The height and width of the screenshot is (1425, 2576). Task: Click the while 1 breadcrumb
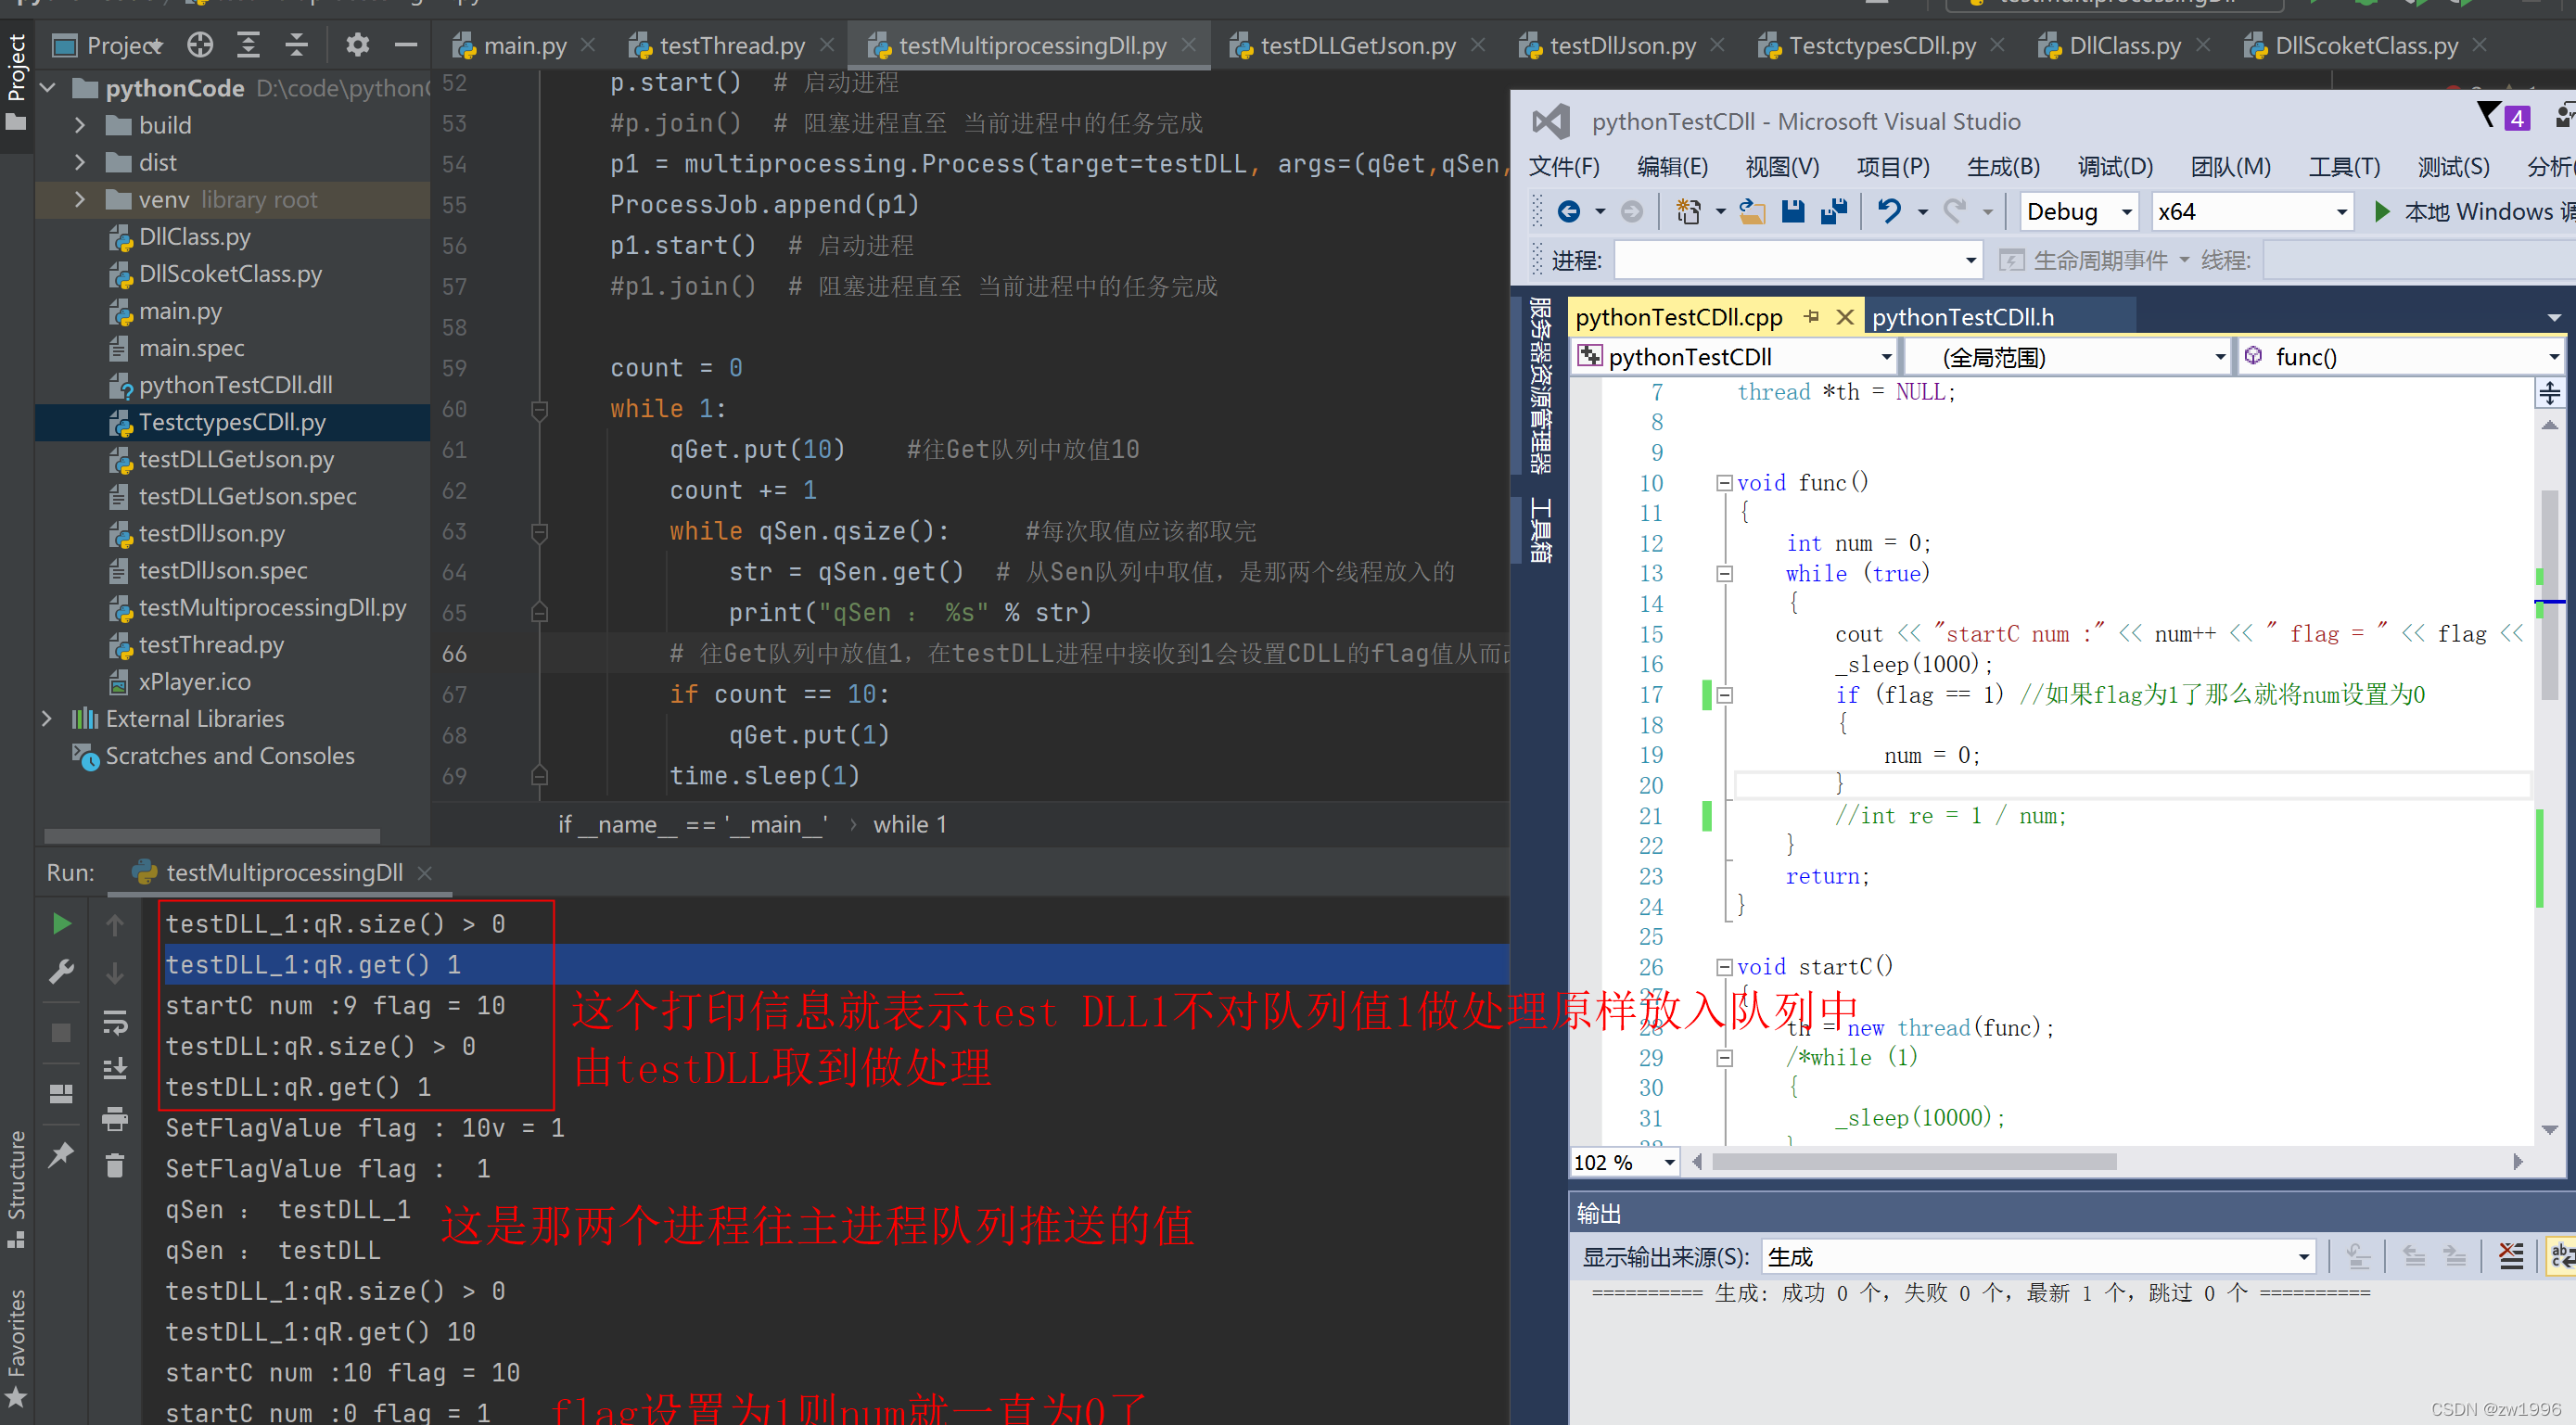point(908,824)
